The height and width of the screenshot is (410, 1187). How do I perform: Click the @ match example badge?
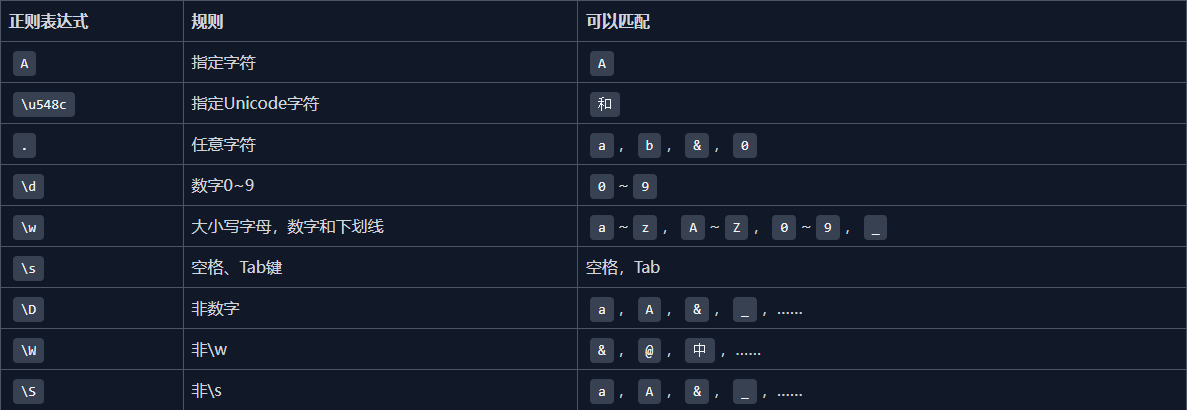pyautogui.click(x=648, y=350)
